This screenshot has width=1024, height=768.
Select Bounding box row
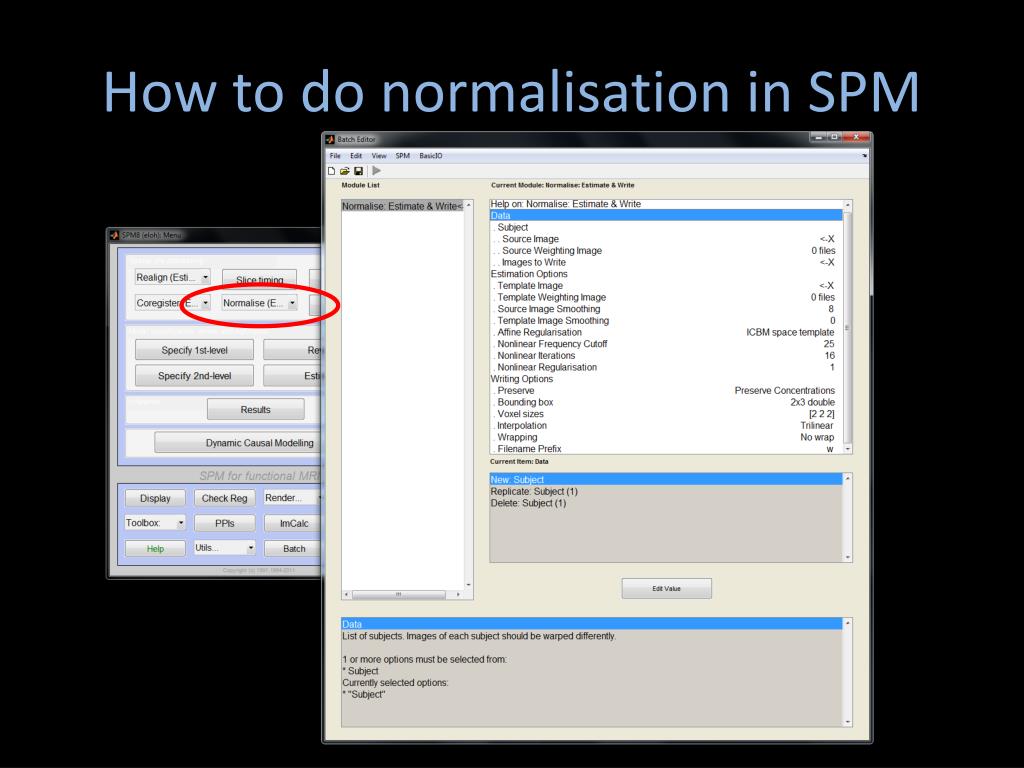666,402
